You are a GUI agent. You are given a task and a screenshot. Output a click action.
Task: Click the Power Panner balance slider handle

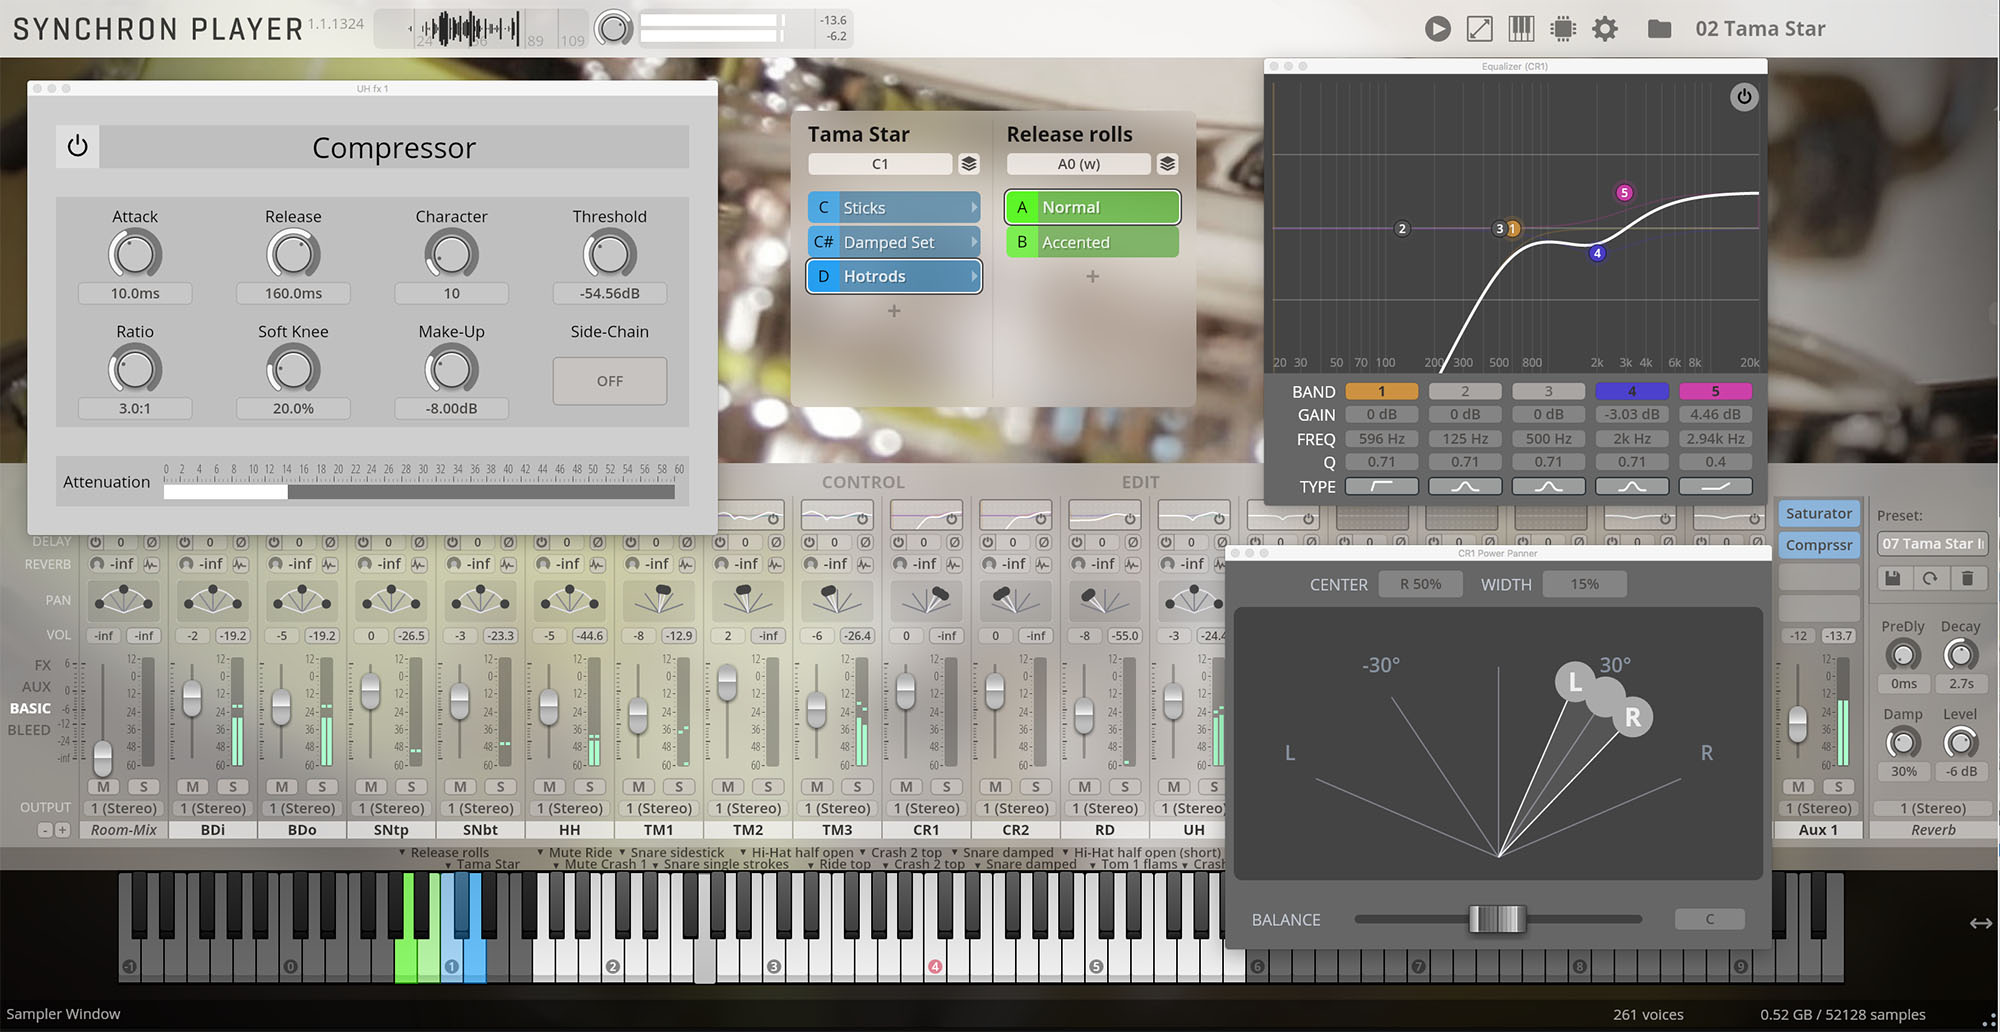(x=1497, y=919)
